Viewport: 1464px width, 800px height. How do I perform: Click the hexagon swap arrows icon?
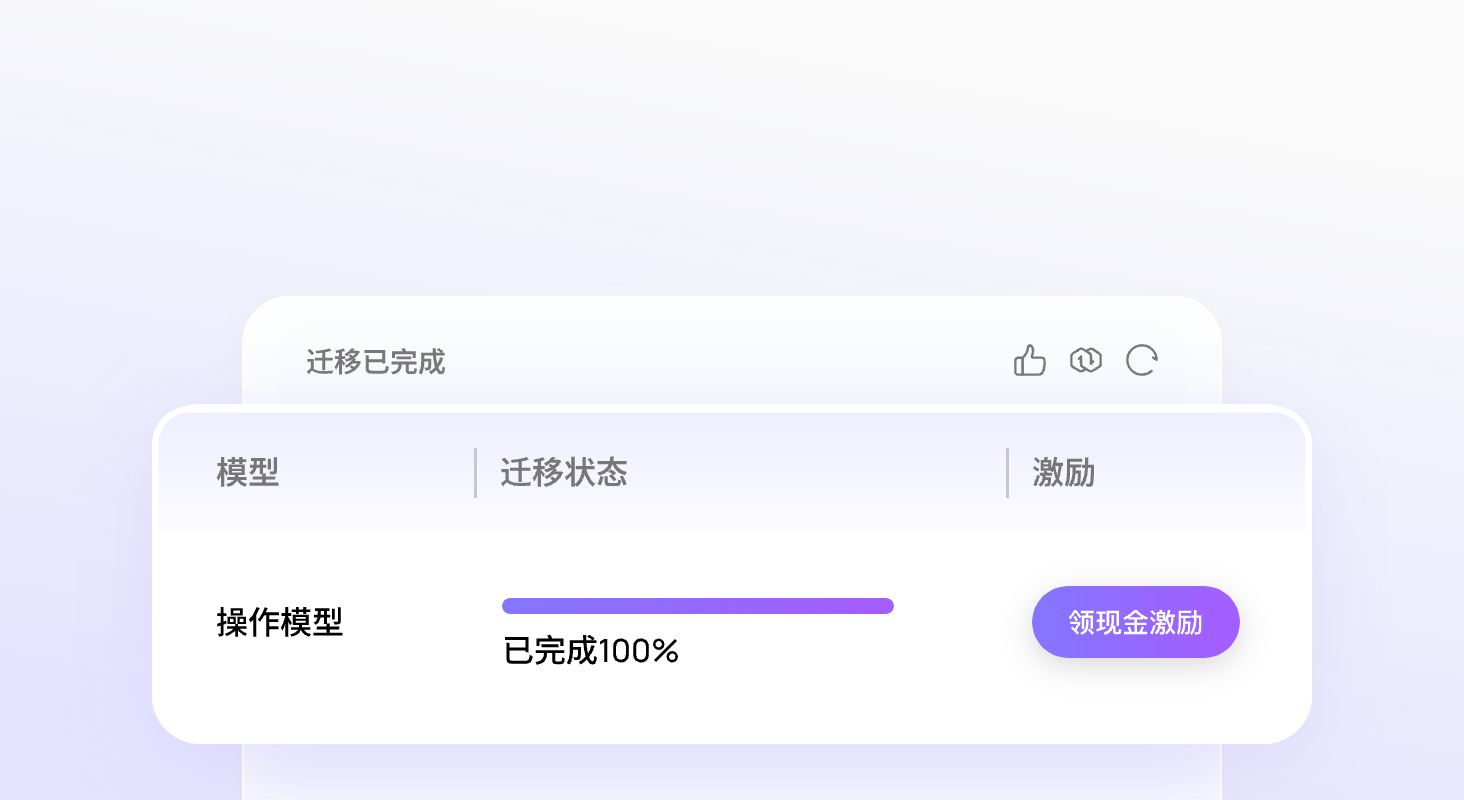tap(1086, 360)
